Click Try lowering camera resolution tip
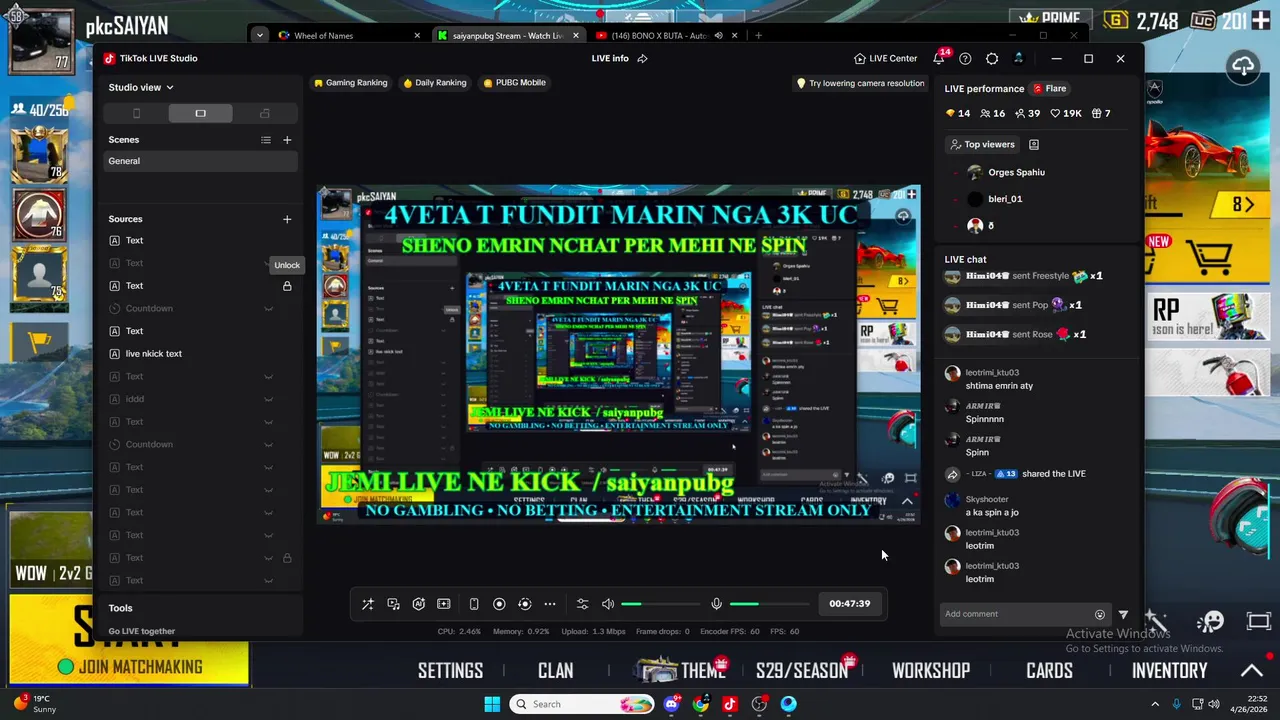 click(860, 83)
